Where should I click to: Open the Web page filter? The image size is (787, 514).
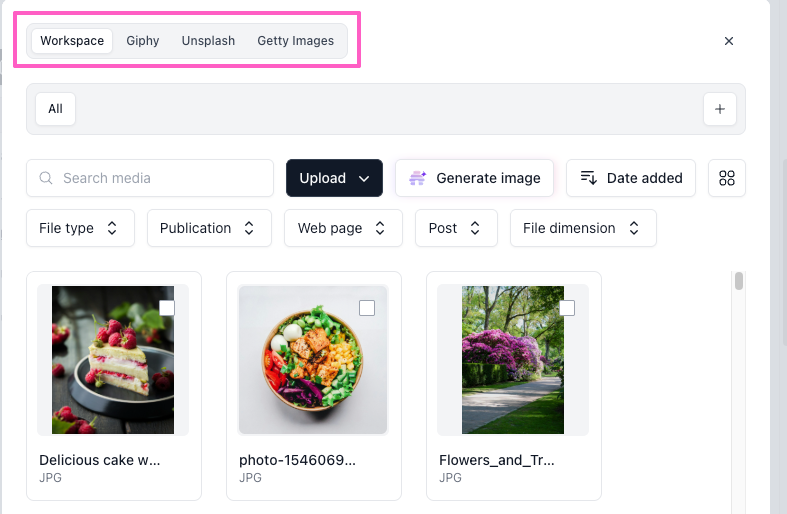(x=342, y=228)
